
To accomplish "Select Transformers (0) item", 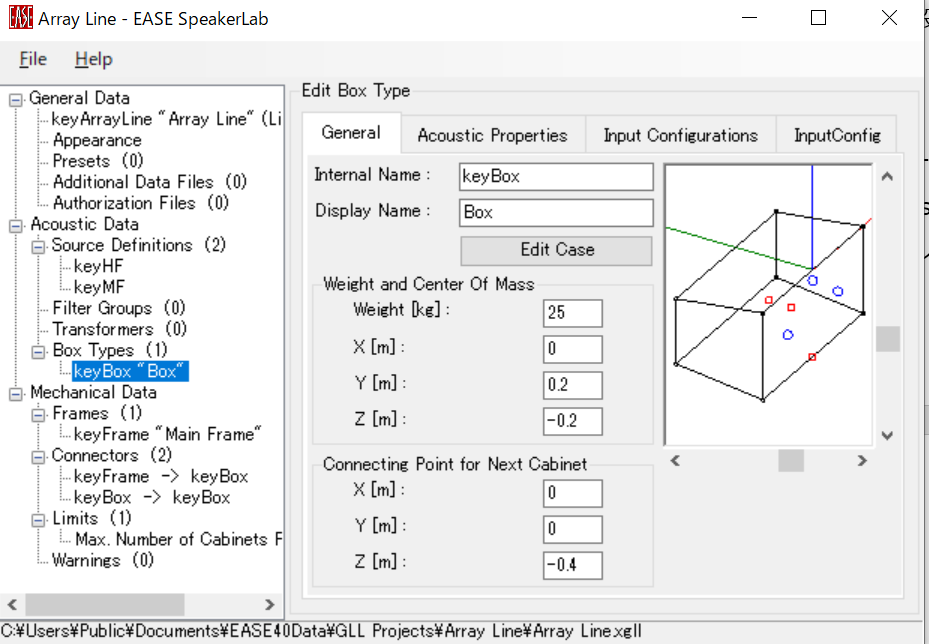I will pyautogui.click(x=119, y=329).
